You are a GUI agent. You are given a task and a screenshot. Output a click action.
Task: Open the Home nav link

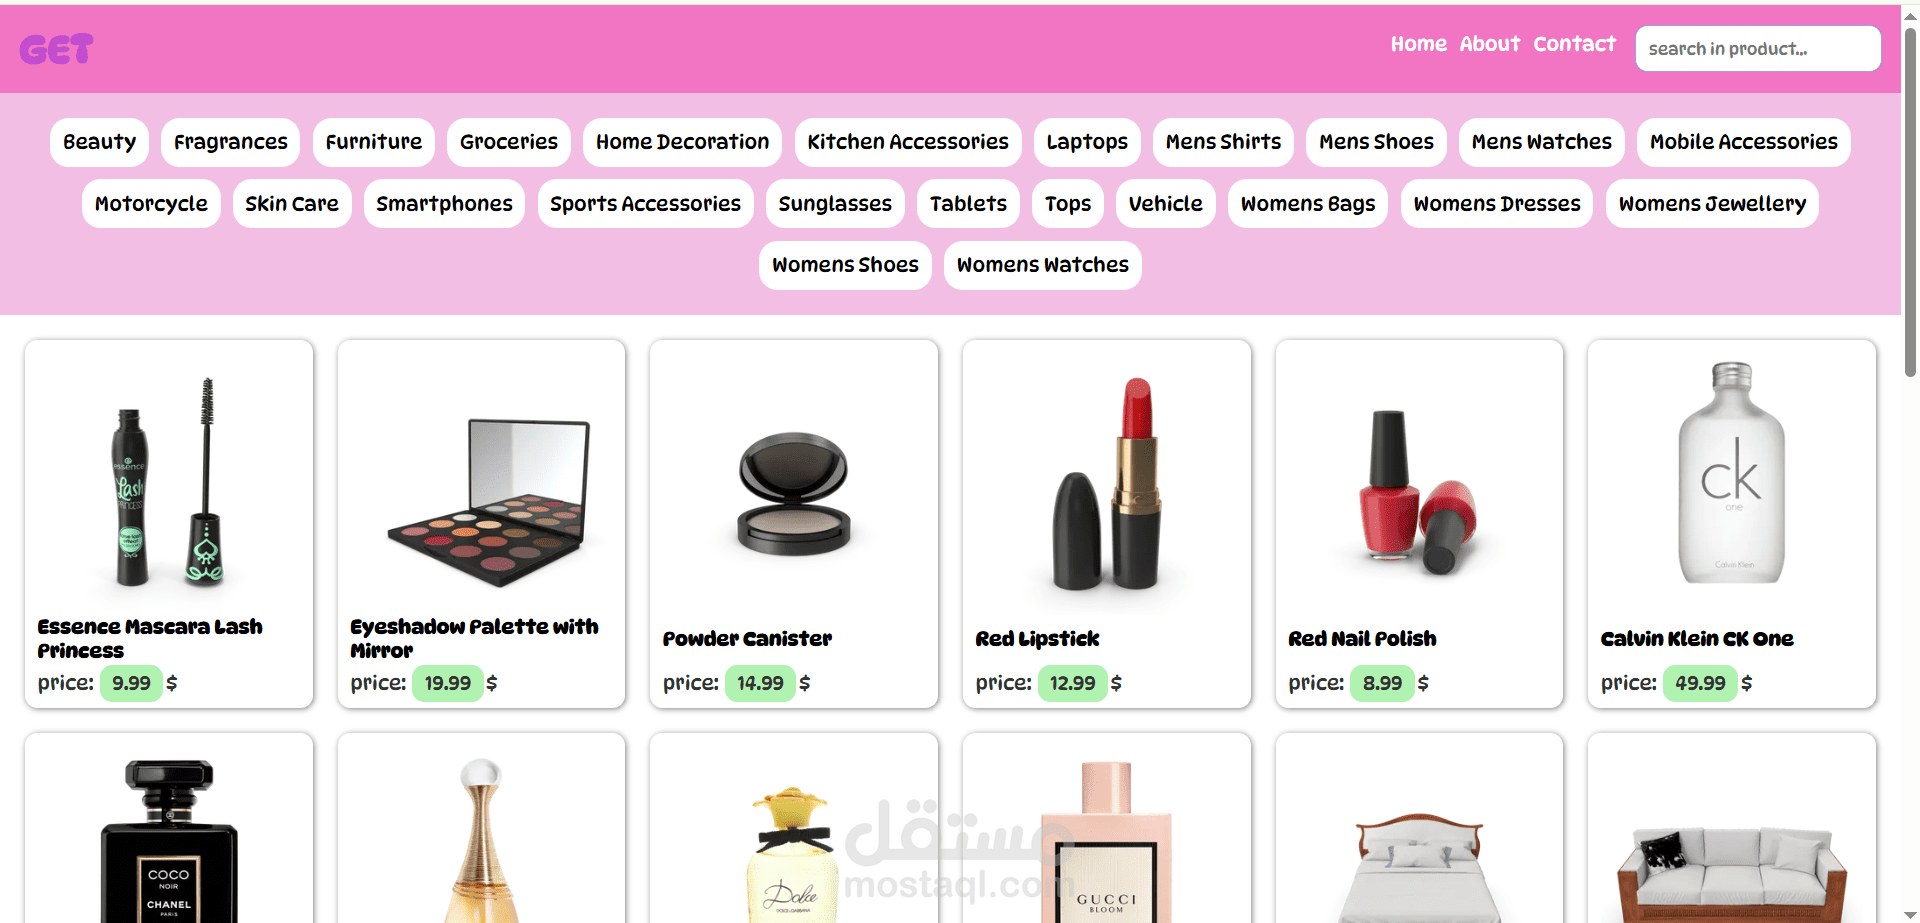click(x=1418, y=44)
